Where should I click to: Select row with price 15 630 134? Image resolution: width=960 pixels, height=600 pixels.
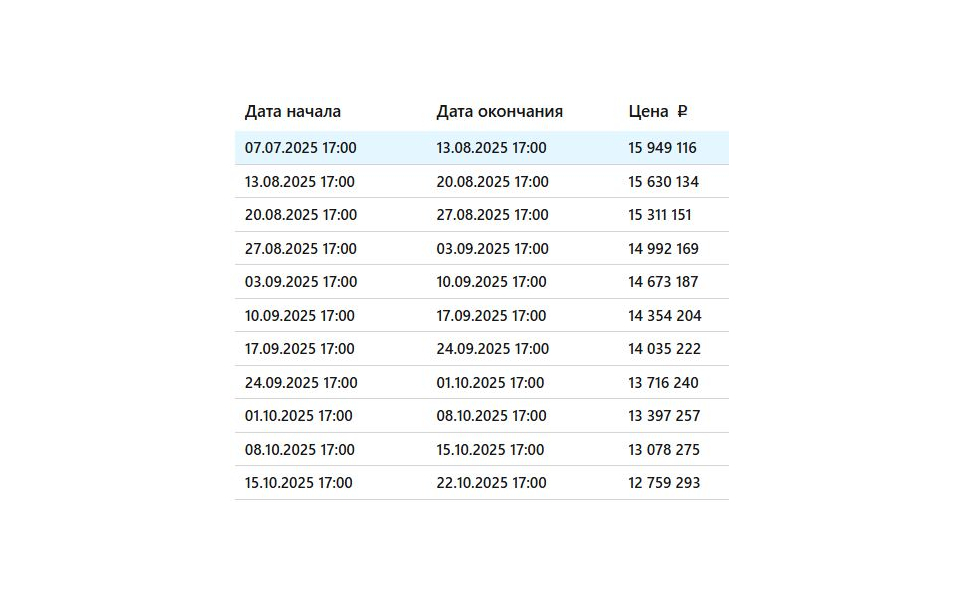coord(482,181)
